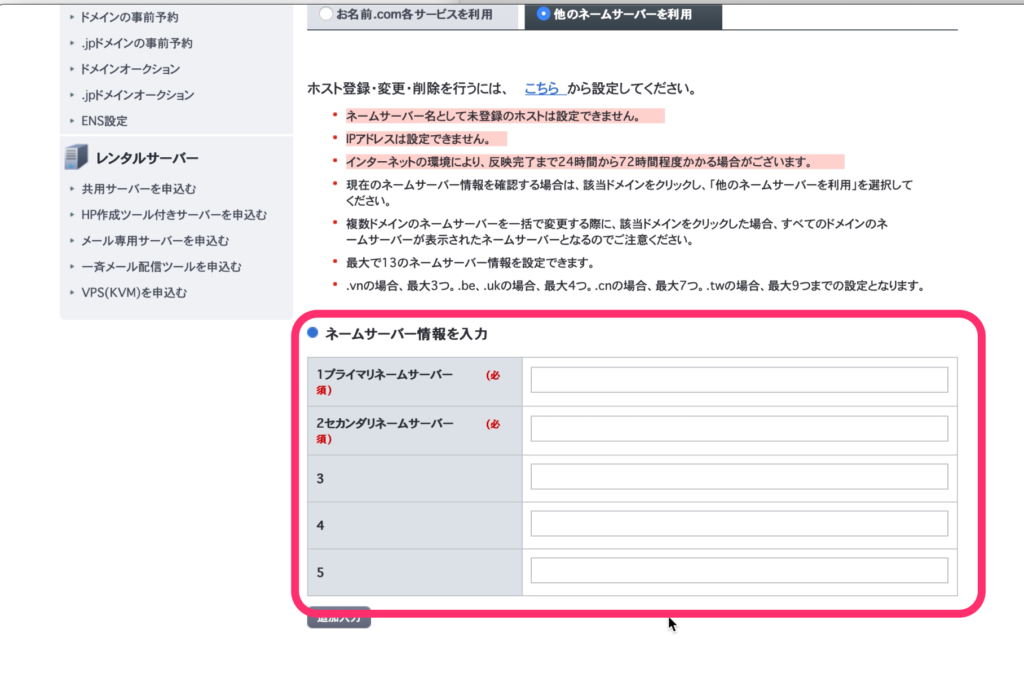
Task: Open 一斉メール配信ツールを申込む link
Action: click(x=161, y=267)
